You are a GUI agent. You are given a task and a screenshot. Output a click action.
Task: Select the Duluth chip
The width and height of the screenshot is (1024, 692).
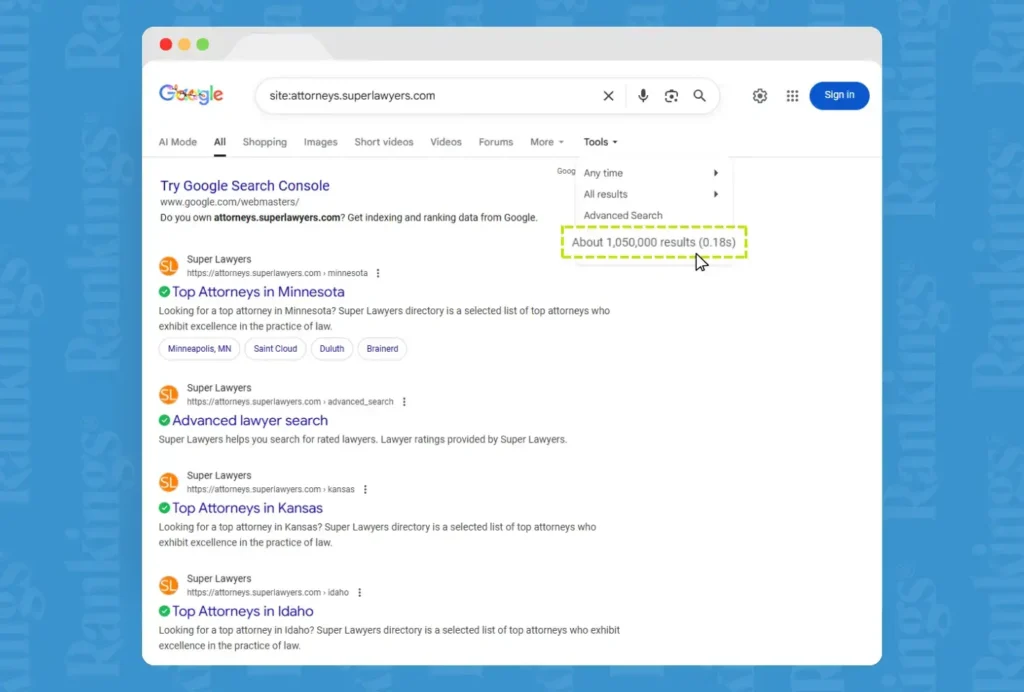[332, 349]
